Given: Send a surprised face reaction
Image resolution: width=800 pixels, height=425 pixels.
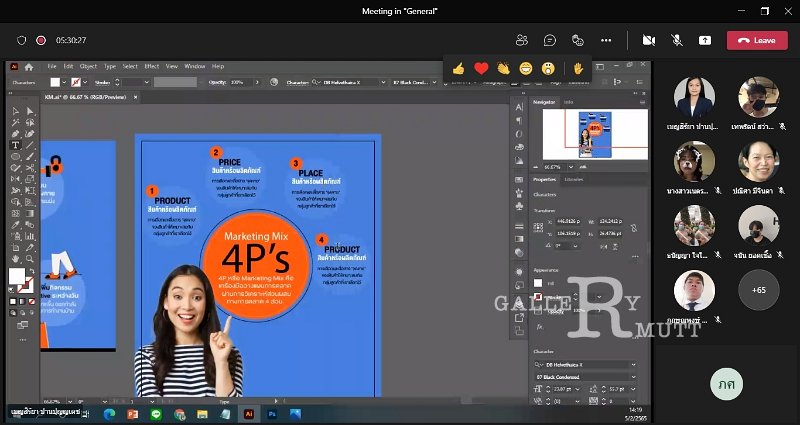Looking at the screenshot, I should tap(548, 68).
